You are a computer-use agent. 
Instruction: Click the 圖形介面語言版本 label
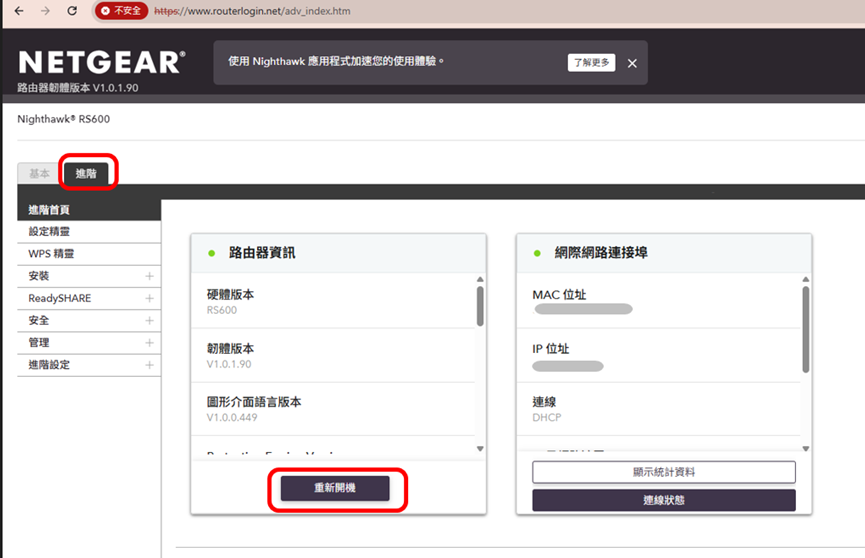click(254, 402)
